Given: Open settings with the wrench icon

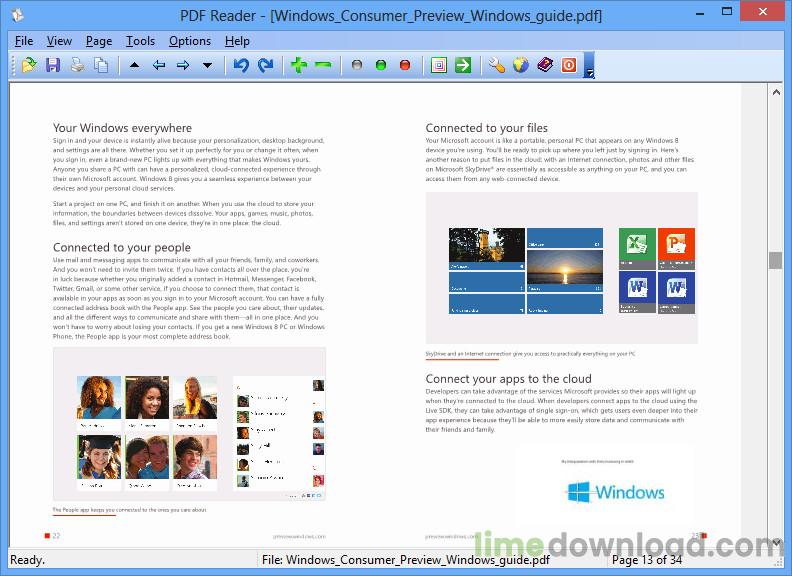Looking at the screenshot, I should coord(497,65).
